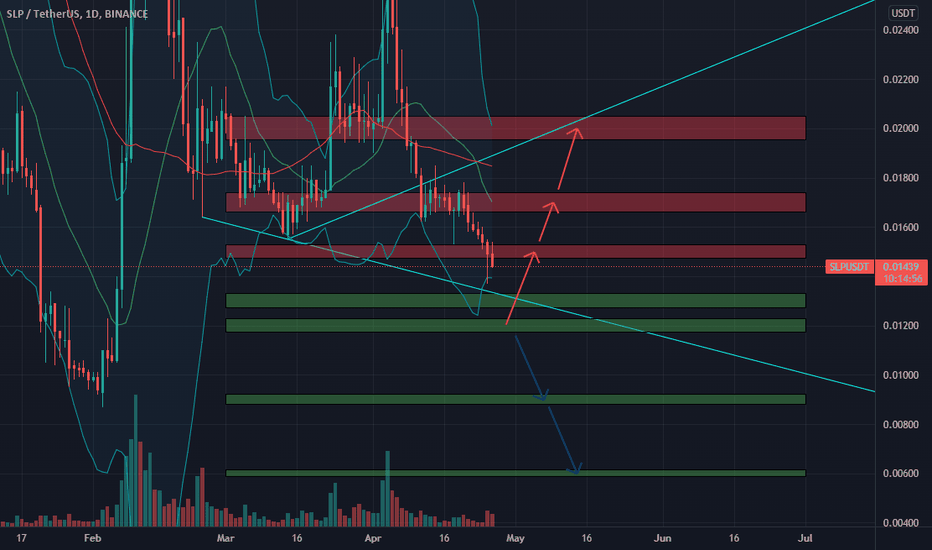This screenshot has width=932, height=550.
Task: Click the 0.00800 price axis label
Action: click(901, 425)
